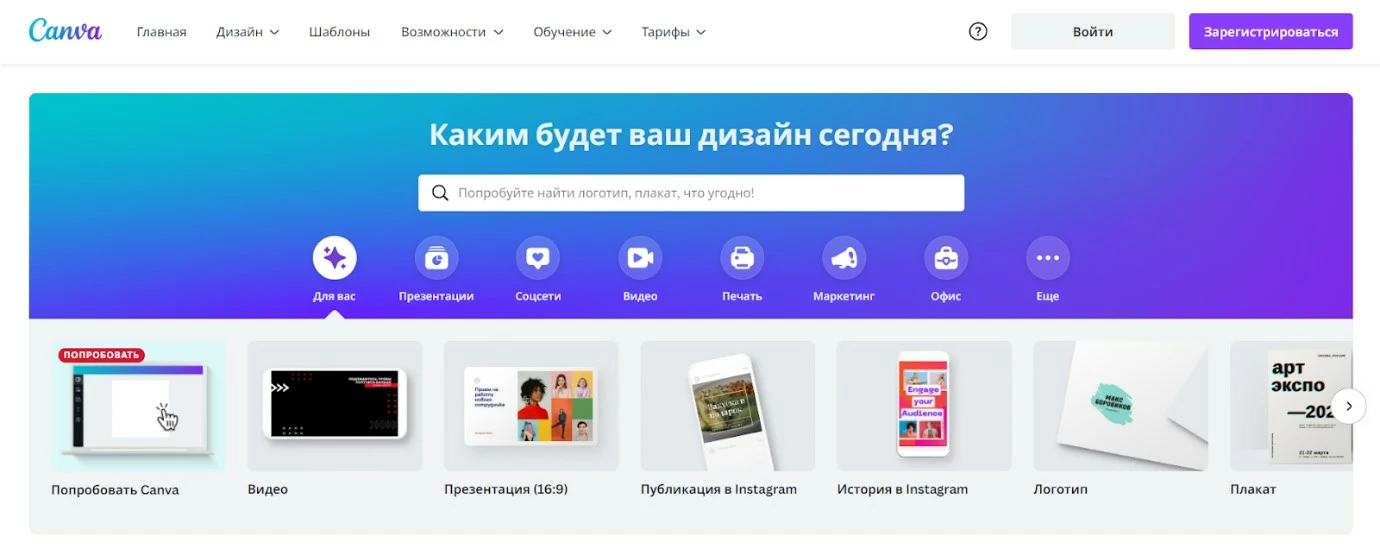1380x549 pixels.
Task: Open История в Instagram thumbnail
Action: (924, 406)
